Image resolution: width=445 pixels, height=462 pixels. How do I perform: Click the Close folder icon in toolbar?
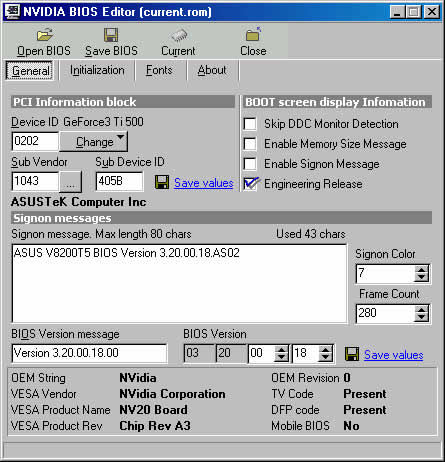253,34
